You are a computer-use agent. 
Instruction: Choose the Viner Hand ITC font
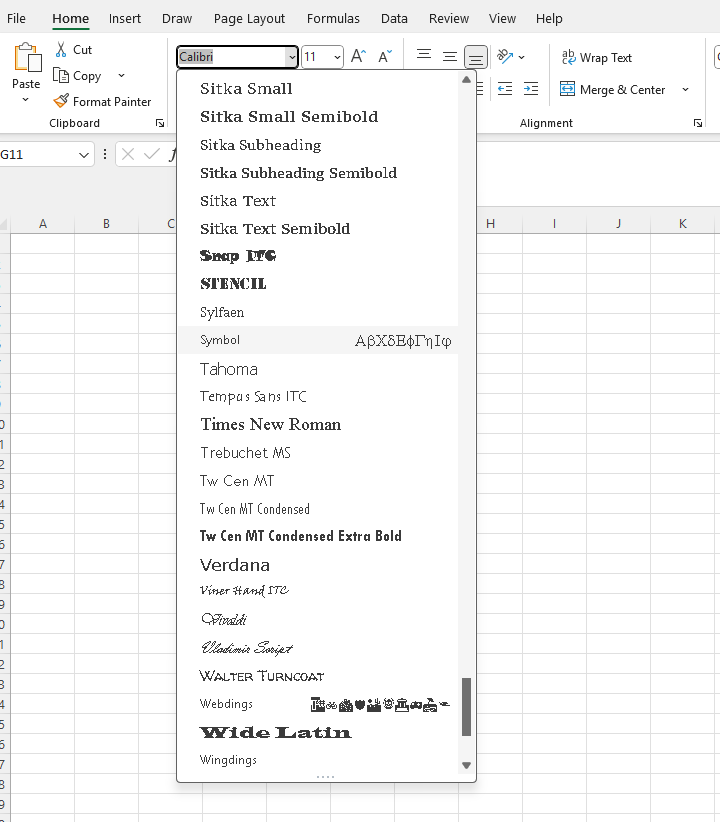click(x=318, y=591)
